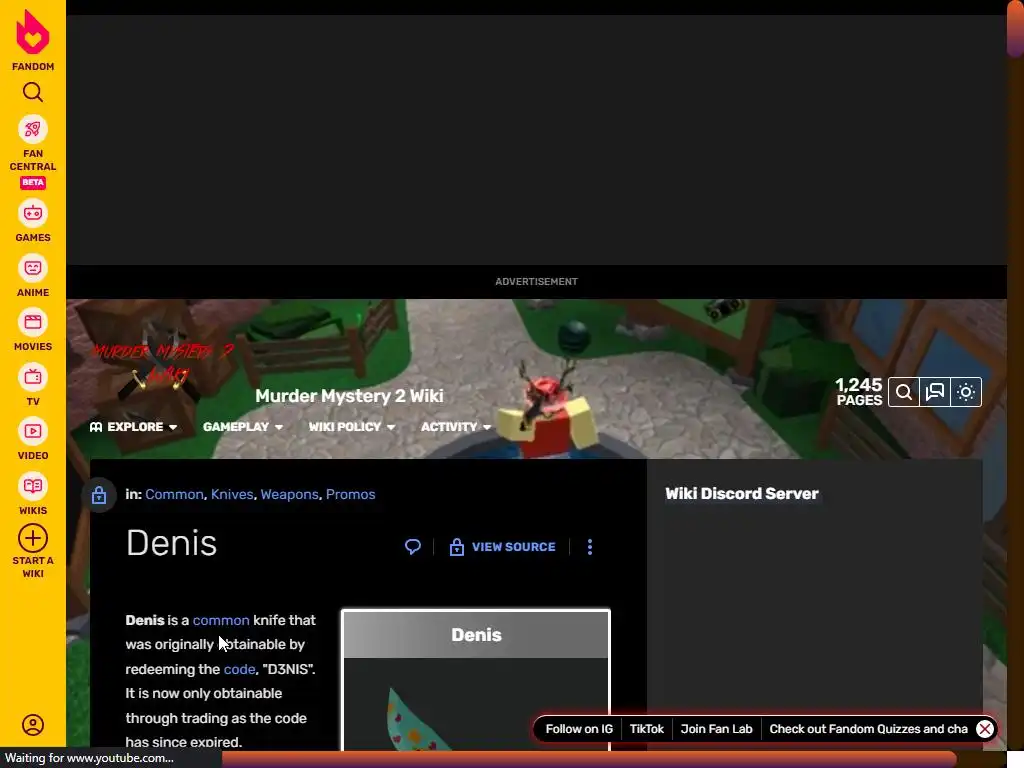This screenshot has height=768, width=1024.
Task: Close the bottom notification bar
Action: (985, 729)
